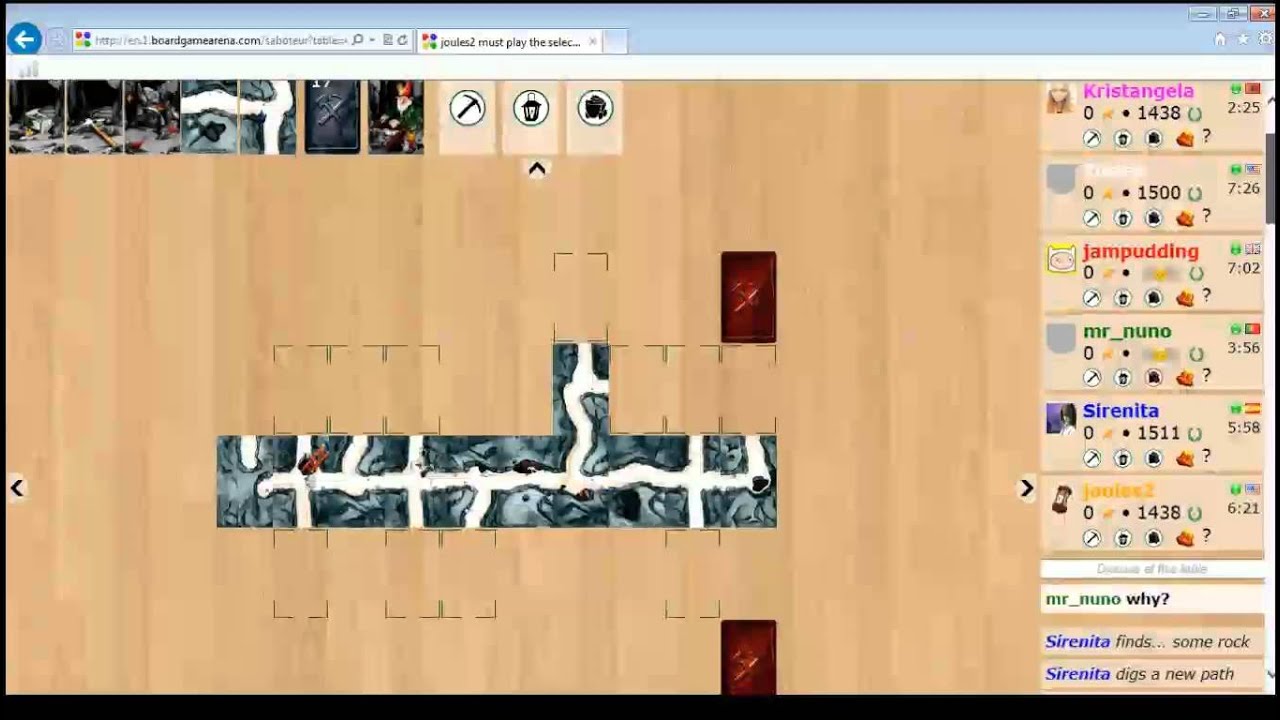1280x720 pixels.
Task: Click the lantern icon in the 1500-rated player's row
Action: [x=1123, y=218]
